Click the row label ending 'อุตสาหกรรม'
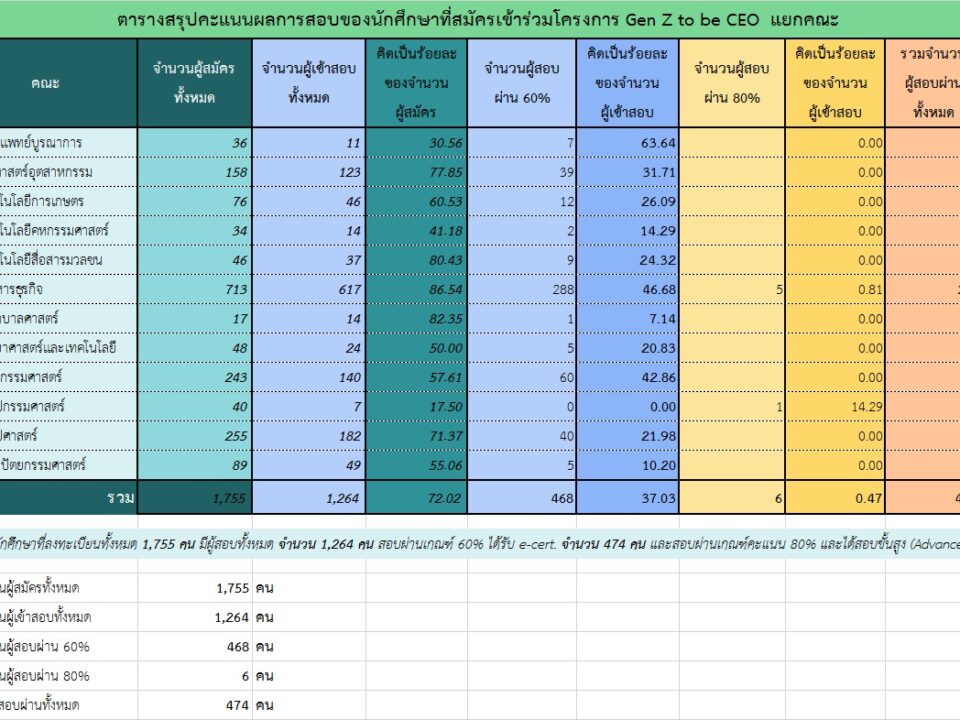 [x=69, y=172]
